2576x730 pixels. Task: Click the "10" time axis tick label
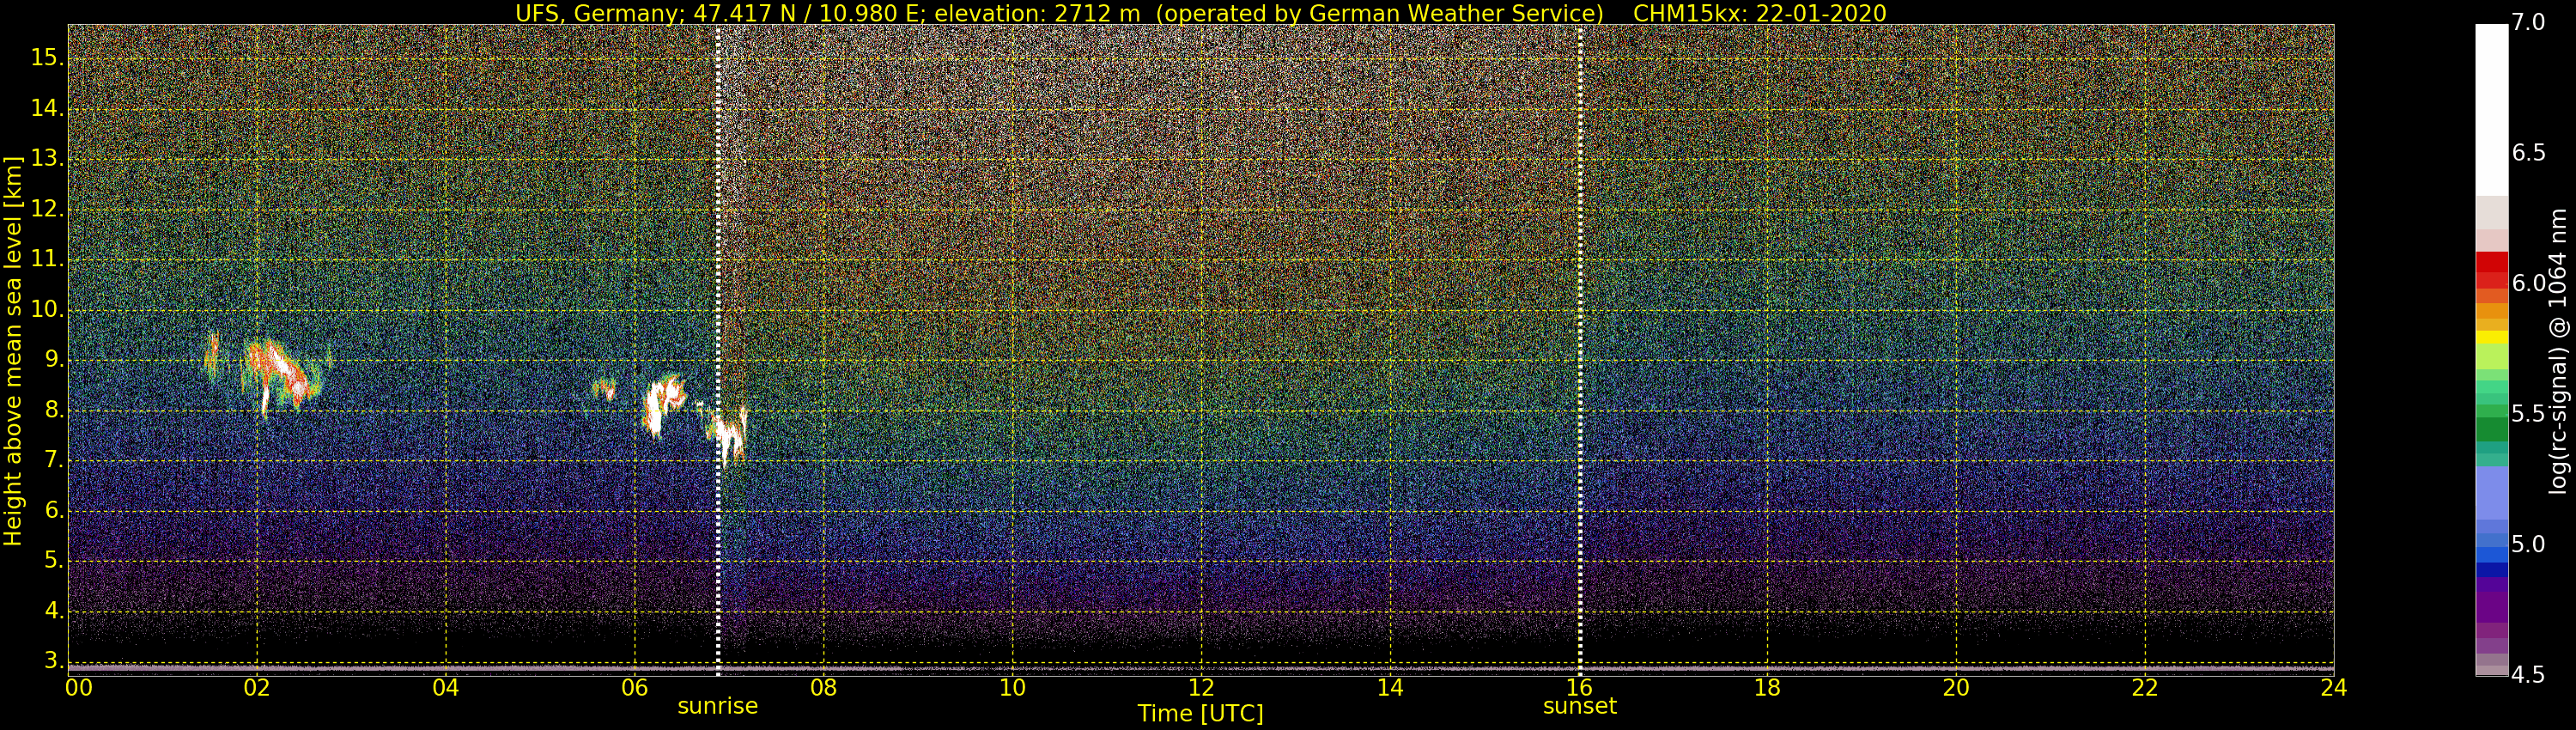pos(1012,688)
